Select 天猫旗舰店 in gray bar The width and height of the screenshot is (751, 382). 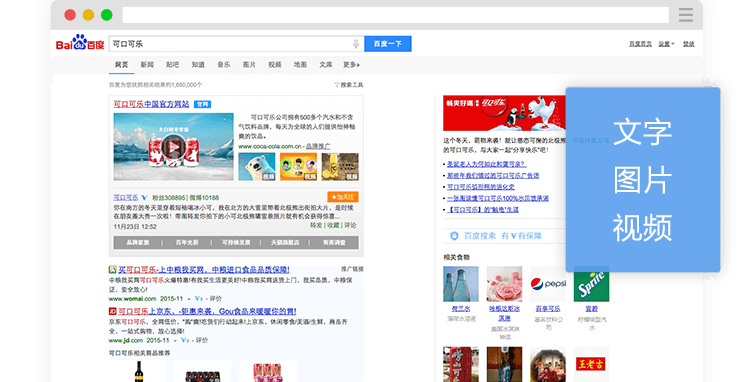coord(285,243)
